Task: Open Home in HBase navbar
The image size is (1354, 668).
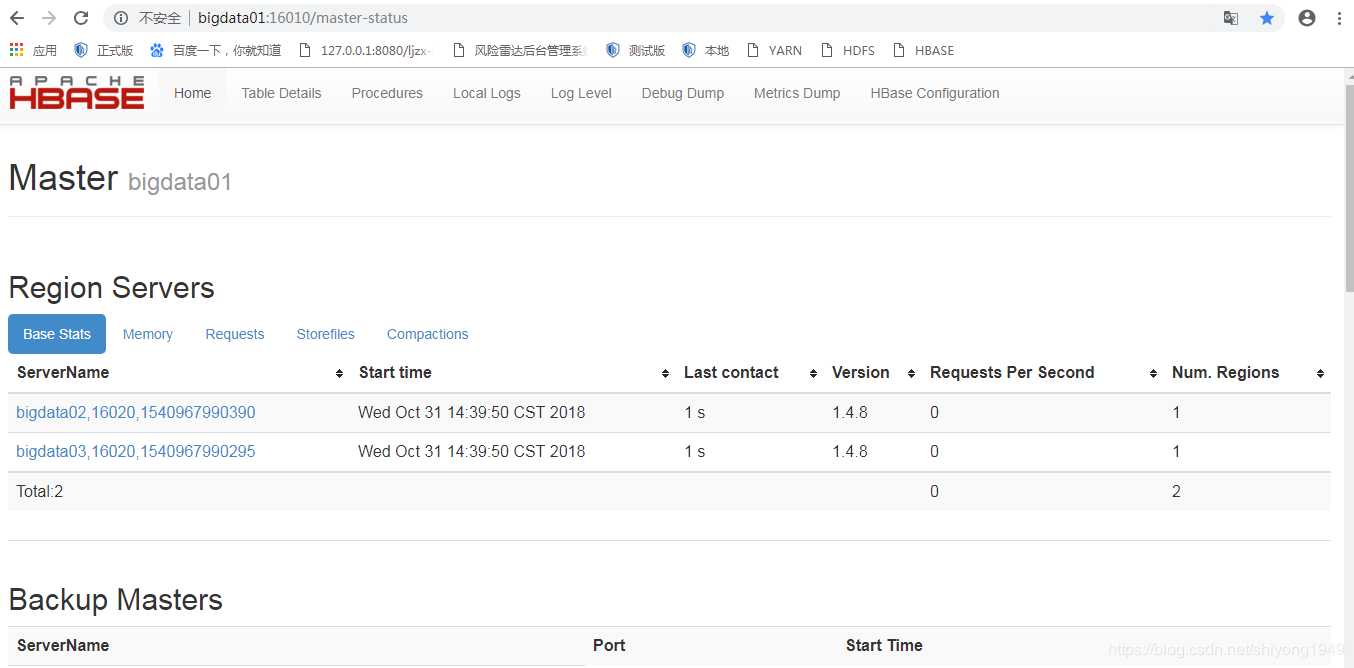Action: click(193, 93)
